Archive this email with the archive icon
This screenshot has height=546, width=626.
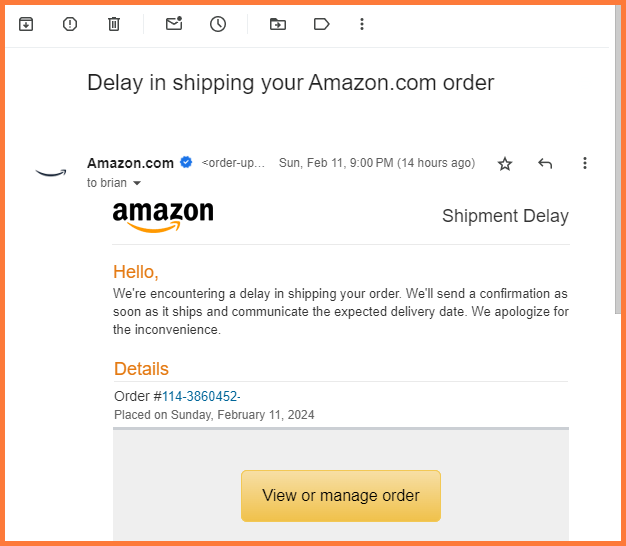click(x=26, y=24)
